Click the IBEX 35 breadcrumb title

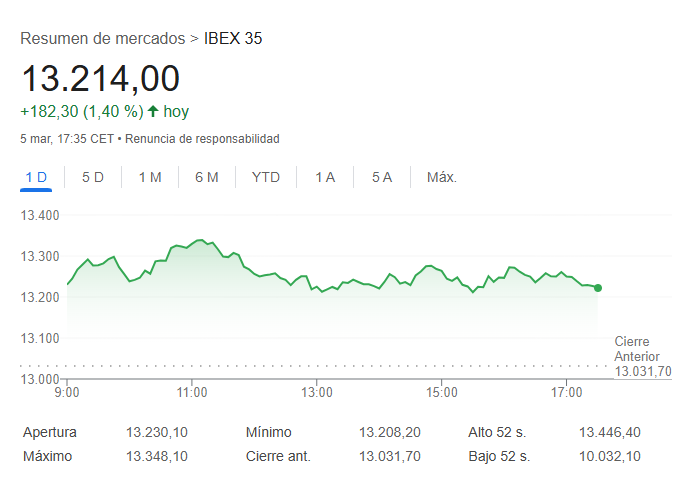tap(233, 39)
